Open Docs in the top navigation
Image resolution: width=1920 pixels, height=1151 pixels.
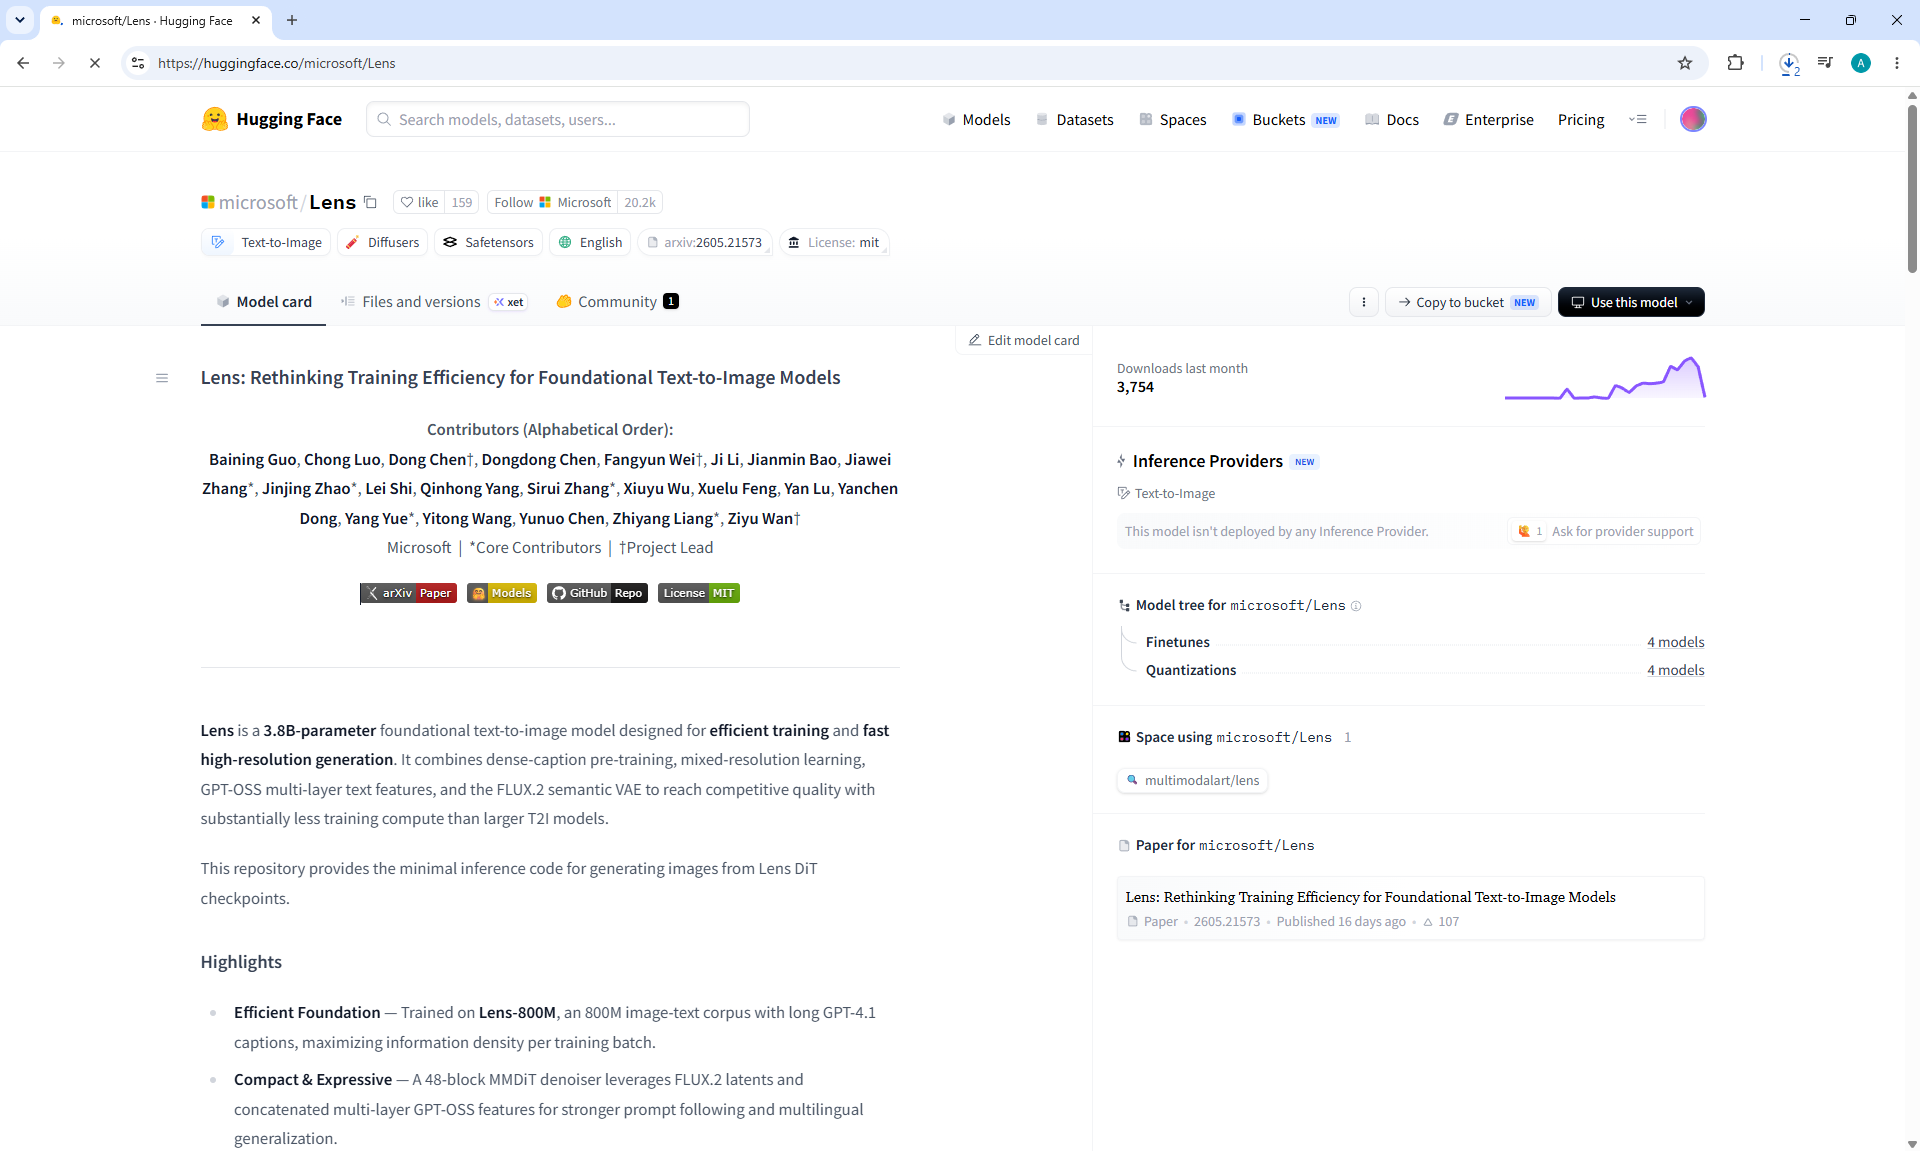pyautogui.click(x=1392, y=119)
